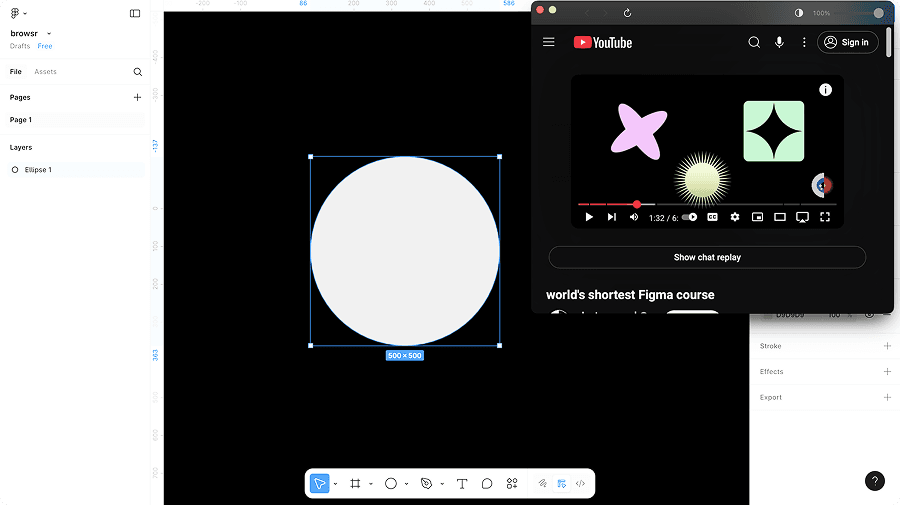The width and height of the screenshot is (900, 505).
Task: Click the 500 × 500 size label
Action: pos(405,356)
